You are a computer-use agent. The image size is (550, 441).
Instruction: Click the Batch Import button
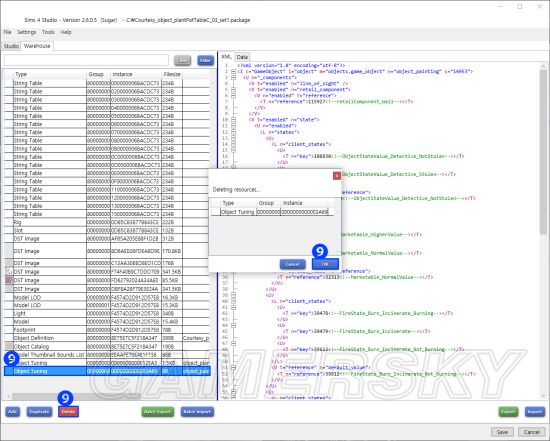click(197, 412)
